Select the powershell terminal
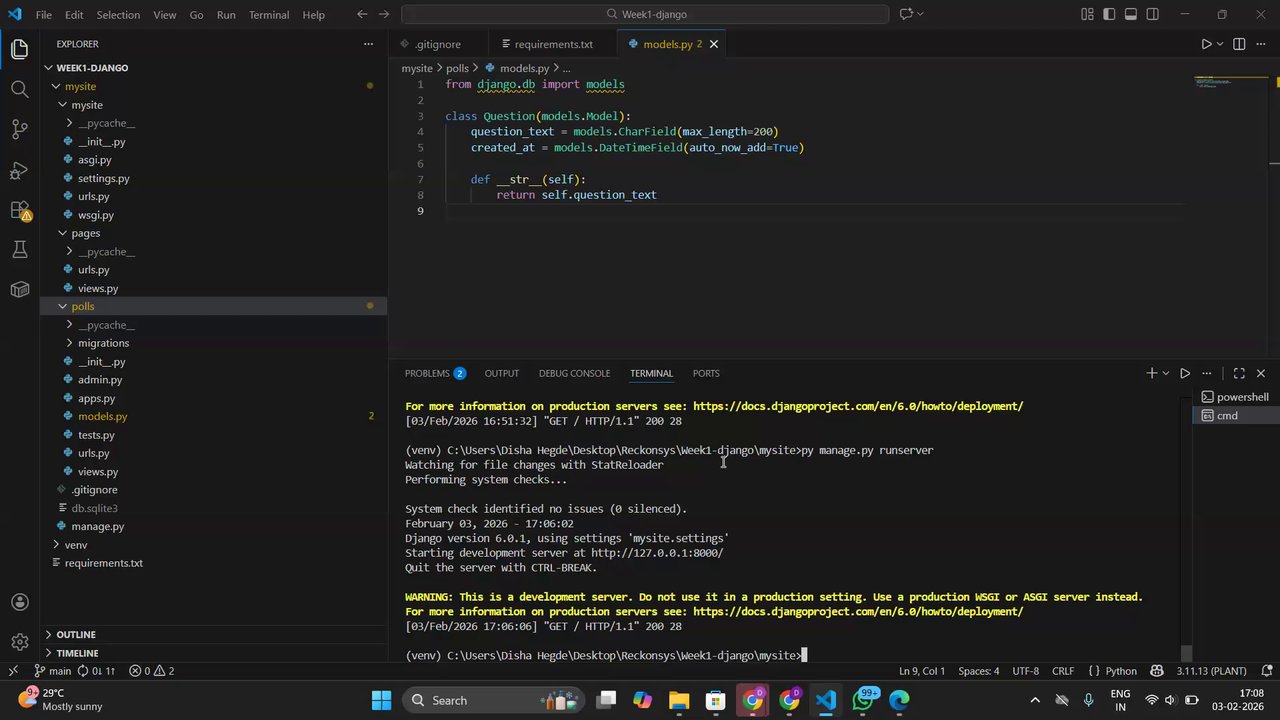Viewport: 1280px width, 720px height. (x=1235, y=397)
